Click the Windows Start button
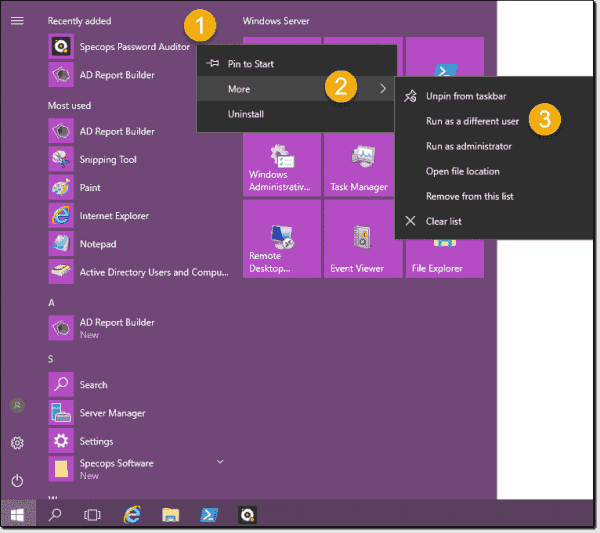 click(x=17, y=514)
